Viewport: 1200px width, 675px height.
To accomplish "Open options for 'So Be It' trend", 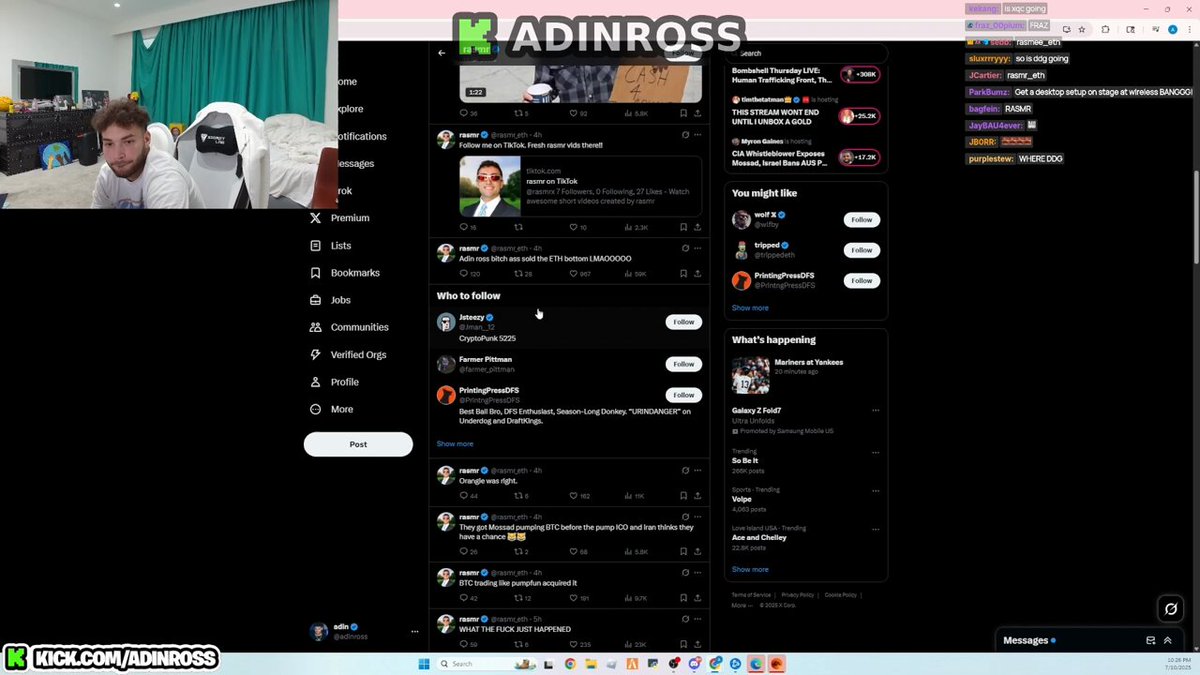I will 875,452.
